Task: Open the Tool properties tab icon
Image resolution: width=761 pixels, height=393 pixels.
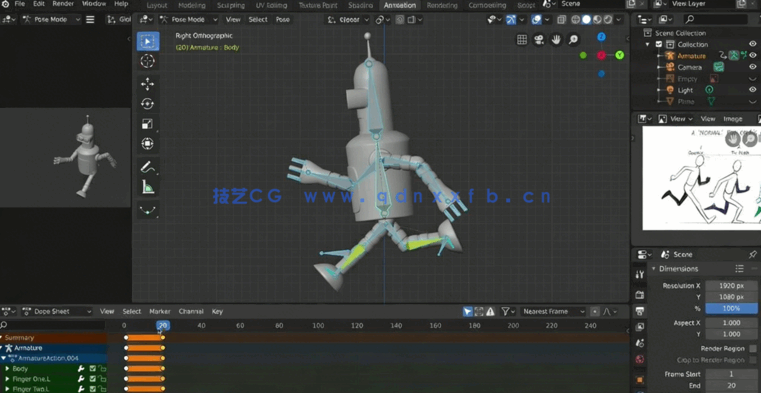Action: [640, 275]
